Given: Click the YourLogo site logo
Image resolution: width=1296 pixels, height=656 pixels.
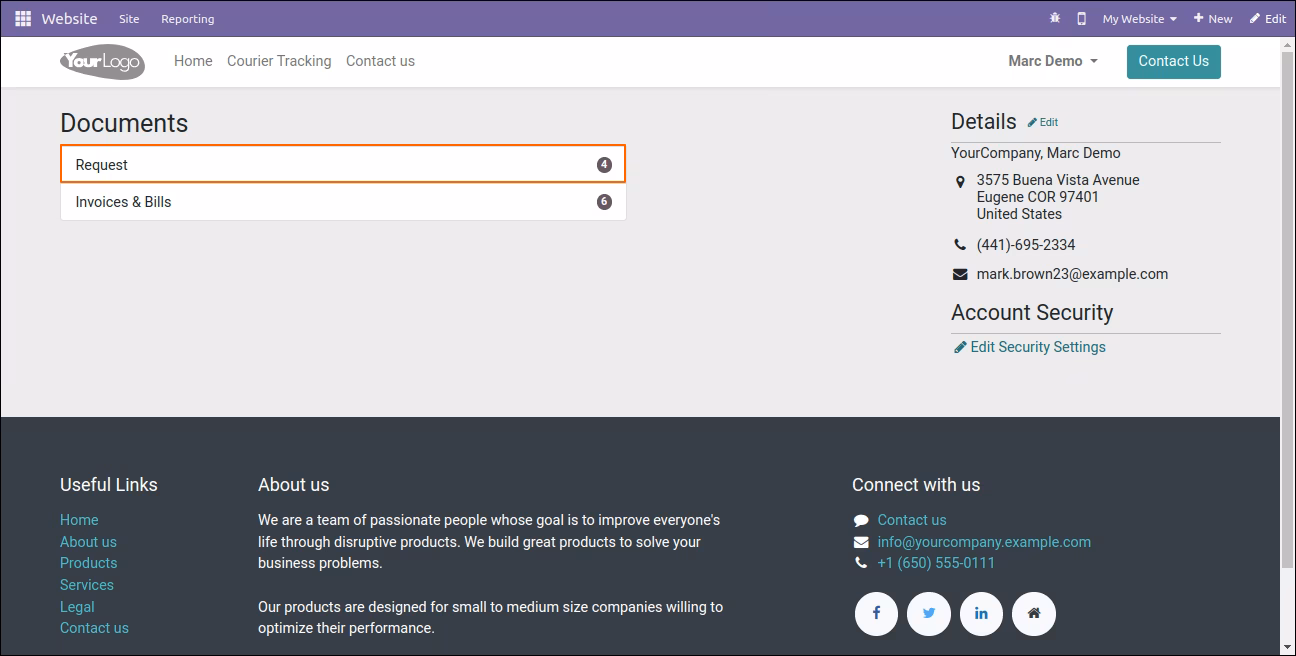Looking at the screenshot, I should pyautogui.click(x=102, y=61).
